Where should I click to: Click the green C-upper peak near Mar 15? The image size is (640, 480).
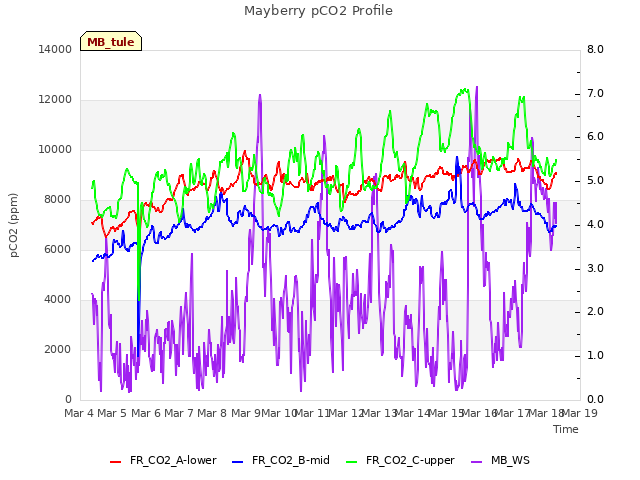coord(464,90)
